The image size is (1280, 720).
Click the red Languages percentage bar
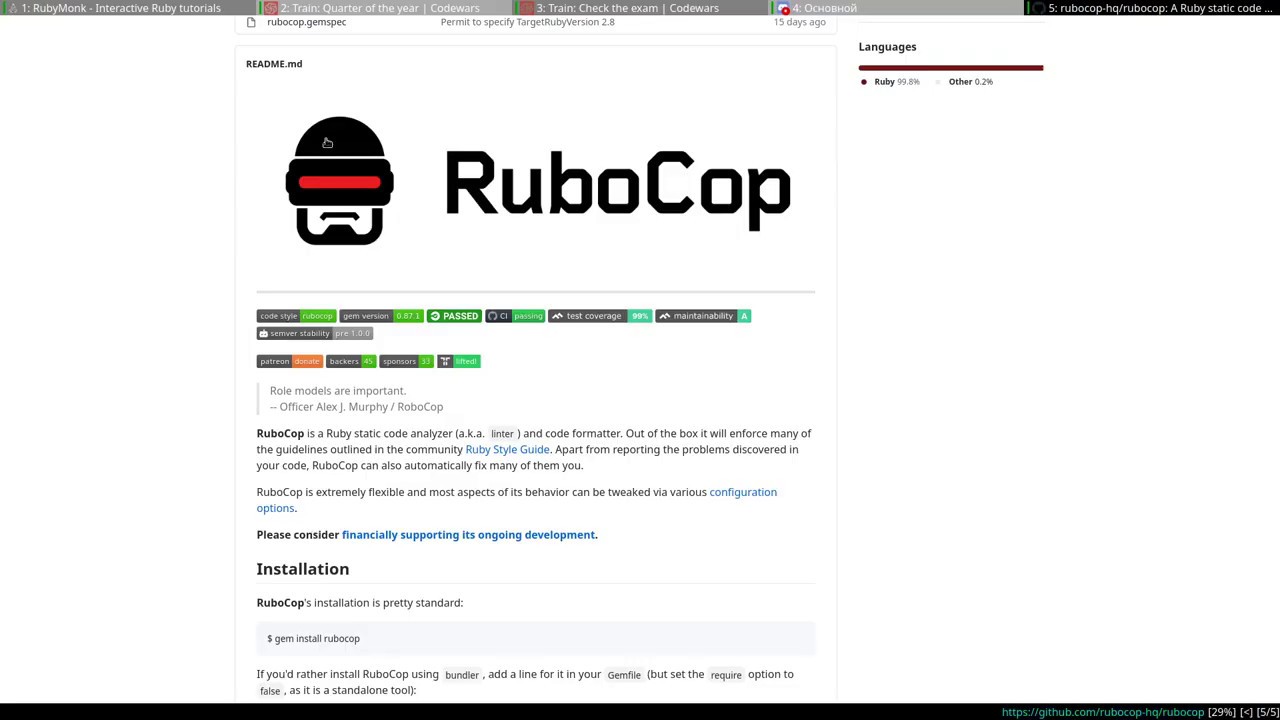(950, 68)
